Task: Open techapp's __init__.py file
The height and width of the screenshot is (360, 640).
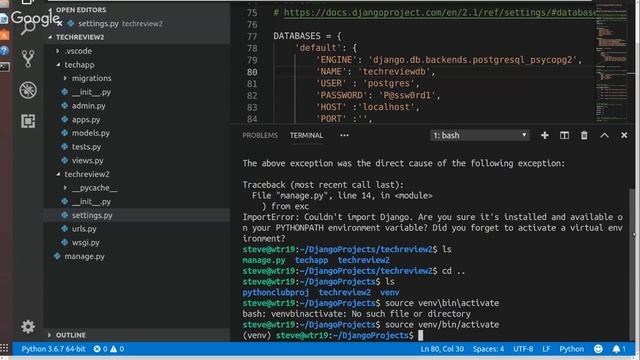Action: (91, 92)
